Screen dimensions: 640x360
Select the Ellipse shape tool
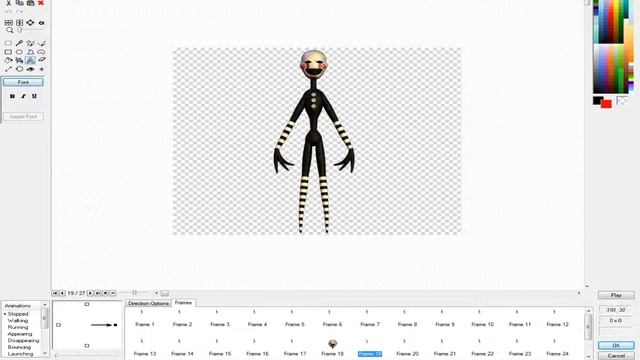(19, 52)
